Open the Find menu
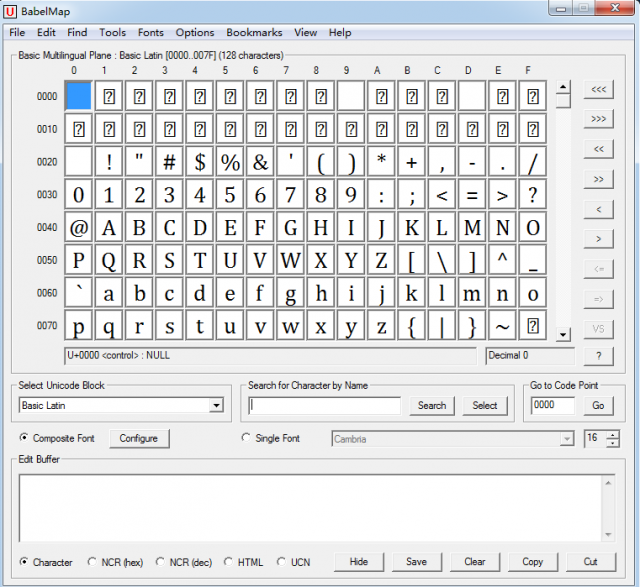 [x=77, y=33]
